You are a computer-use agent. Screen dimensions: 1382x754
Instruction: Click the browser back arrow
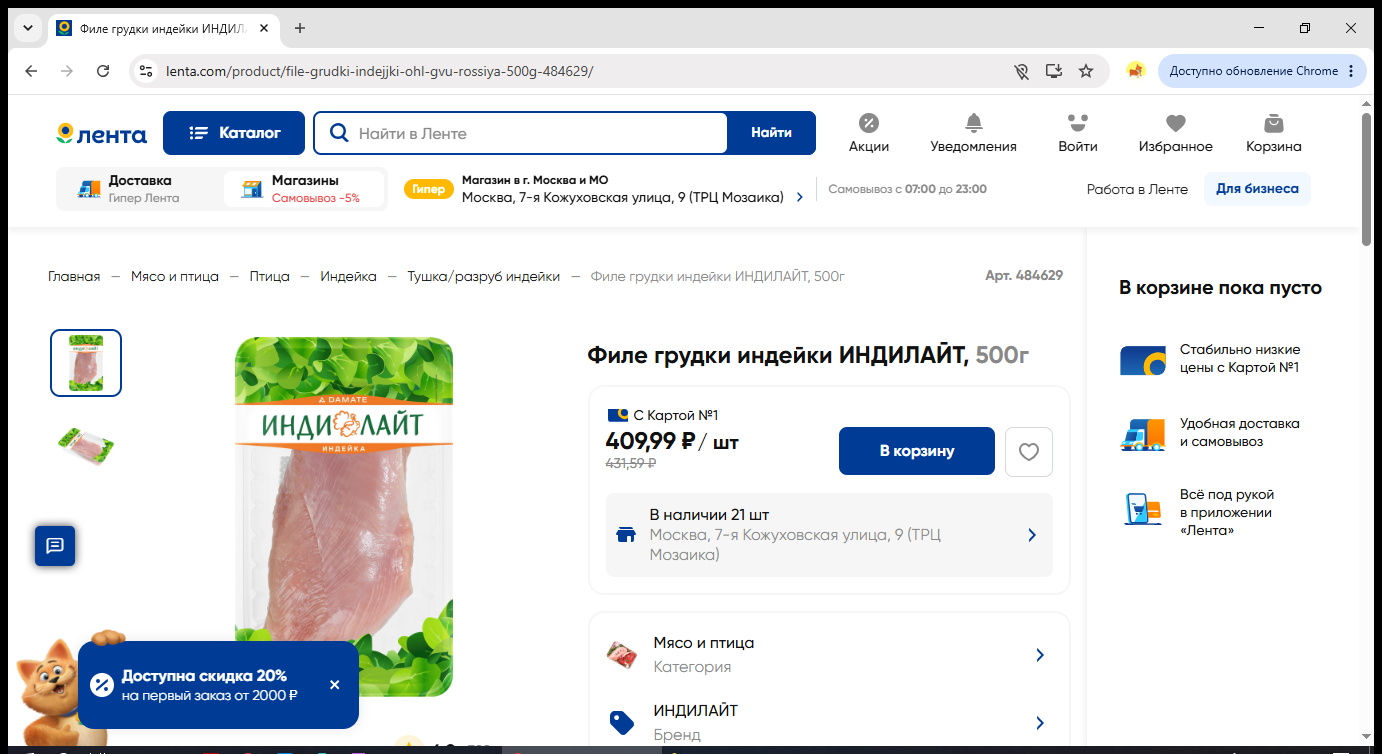31,71
